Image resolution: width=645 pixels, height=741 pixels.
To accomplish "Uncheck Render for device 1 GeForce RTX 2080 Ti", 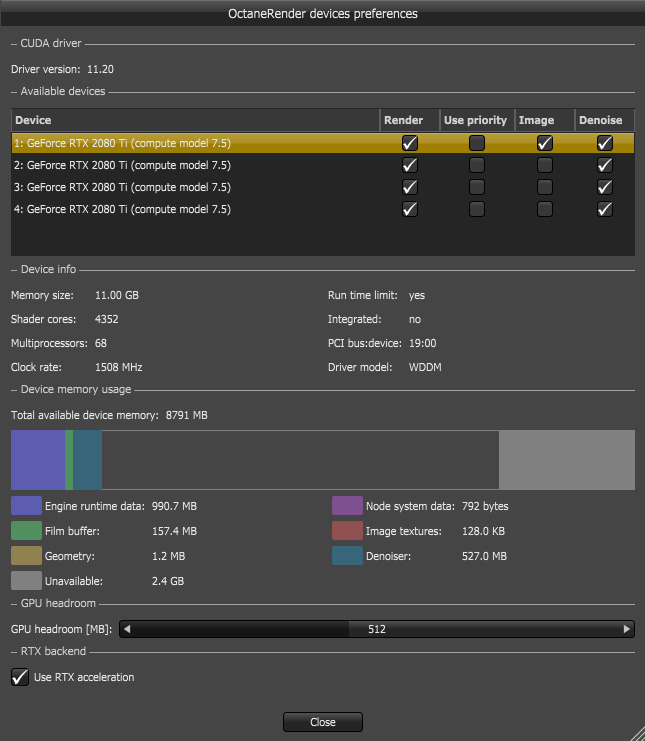I will [x=410, y=143].
